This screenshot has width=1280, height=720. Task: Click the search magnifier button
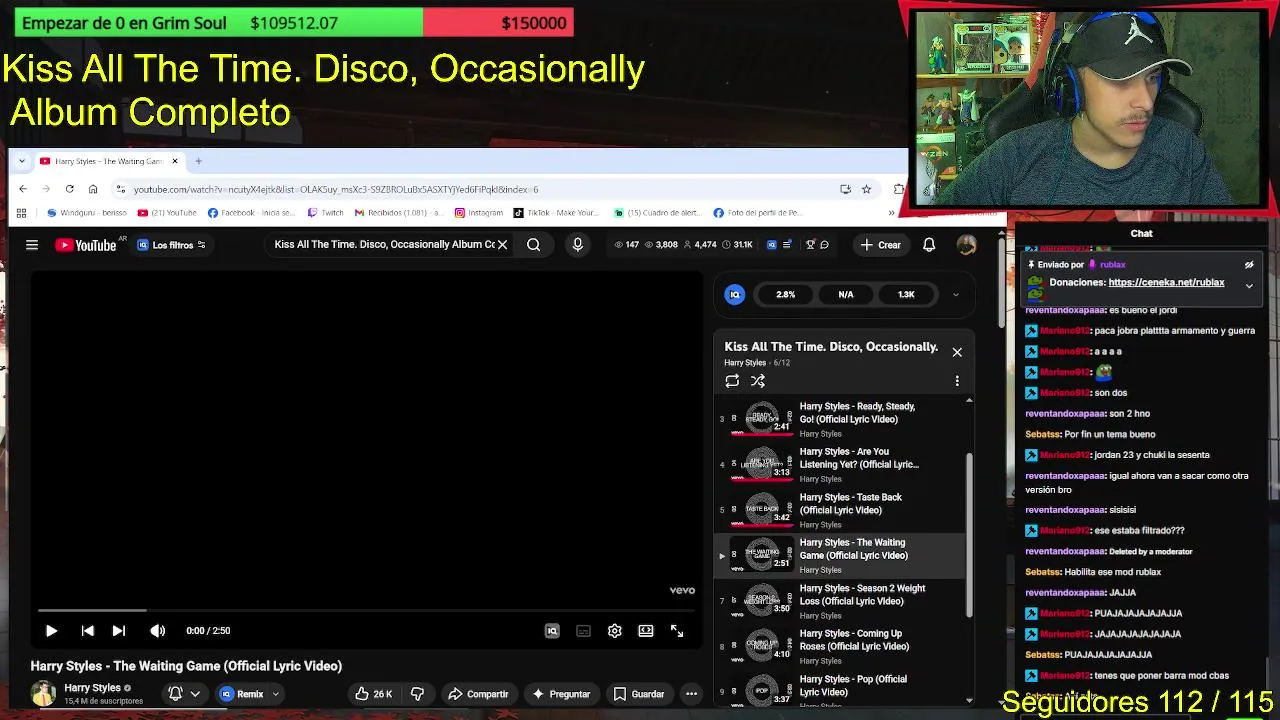(534, 244)
